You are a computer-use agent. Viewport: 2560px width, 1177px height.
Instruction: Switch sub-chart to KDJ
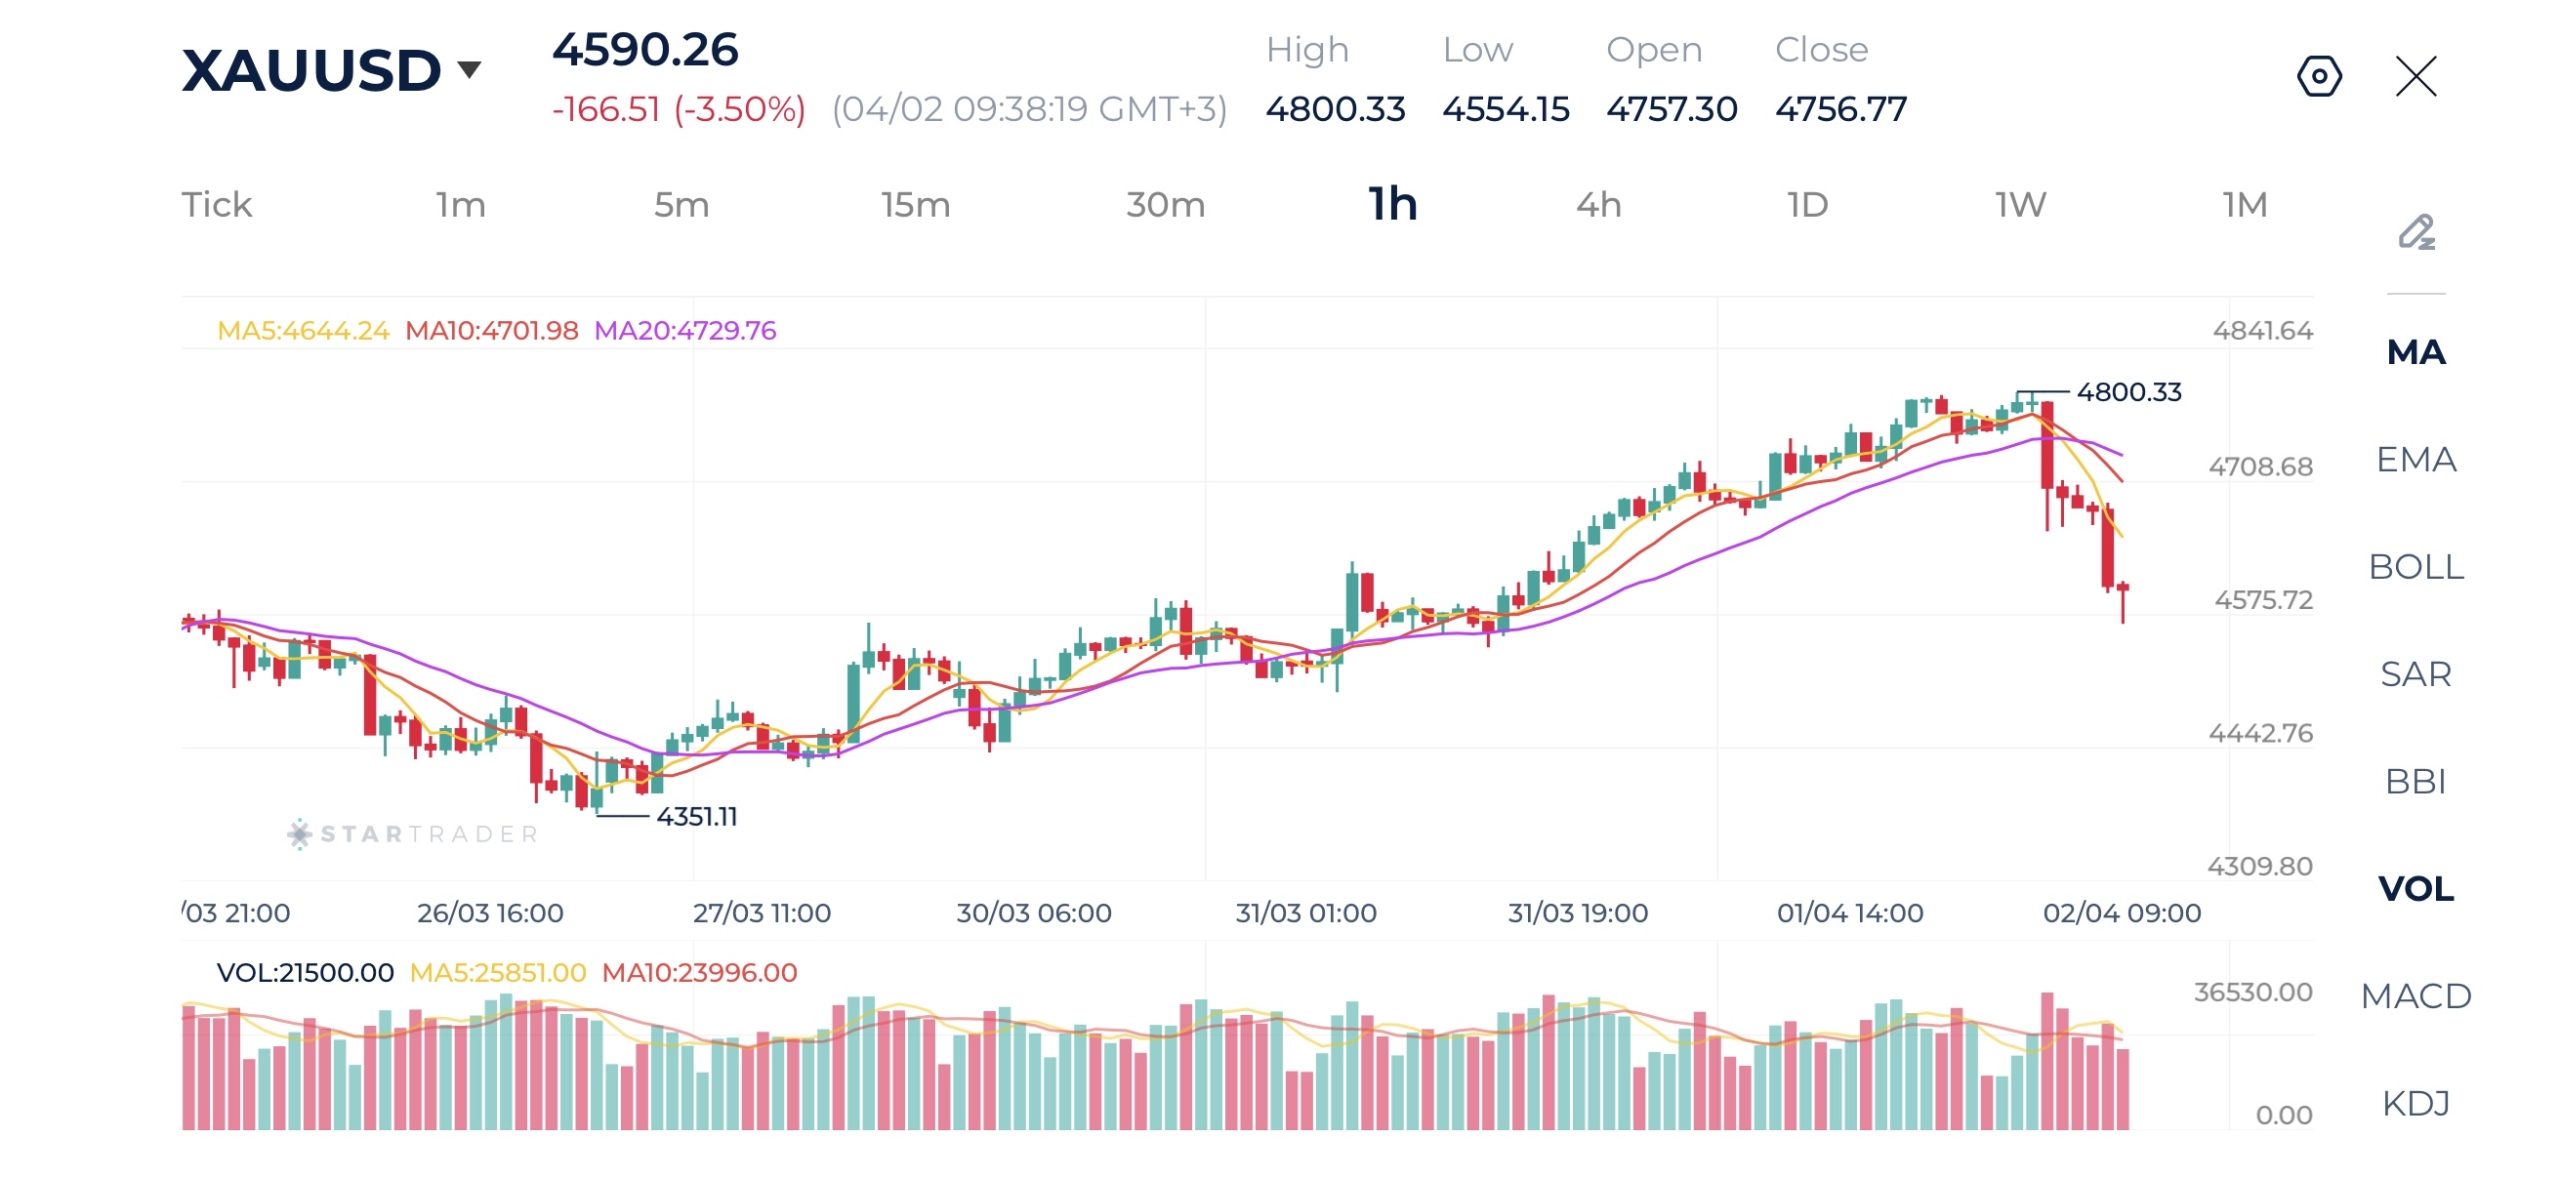(2415, 1103)
